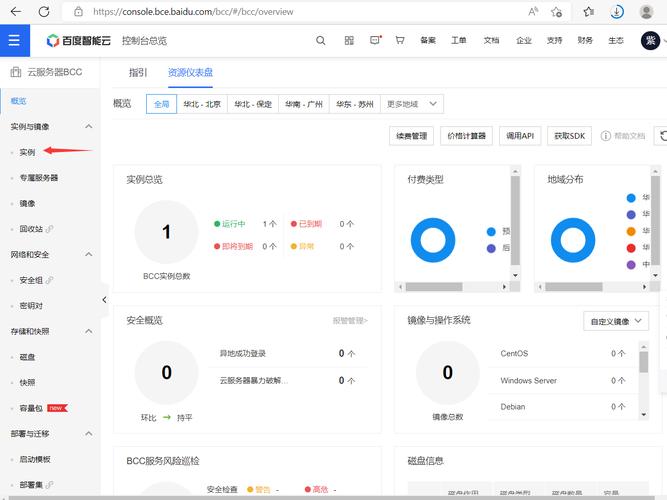Collapse the 存储和快照 section
This screenshot has width=667, height=500.
[x=88, y=331]
